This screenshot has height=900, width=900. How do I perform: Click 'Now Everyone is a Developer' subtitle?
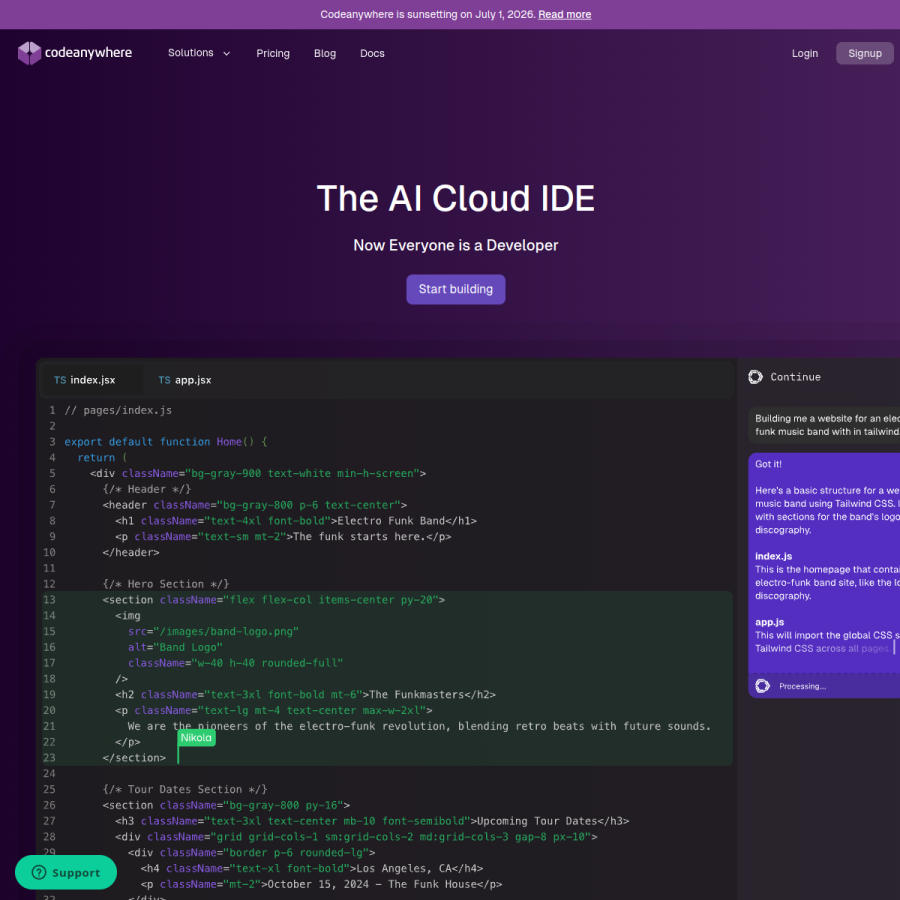point(456,246)
